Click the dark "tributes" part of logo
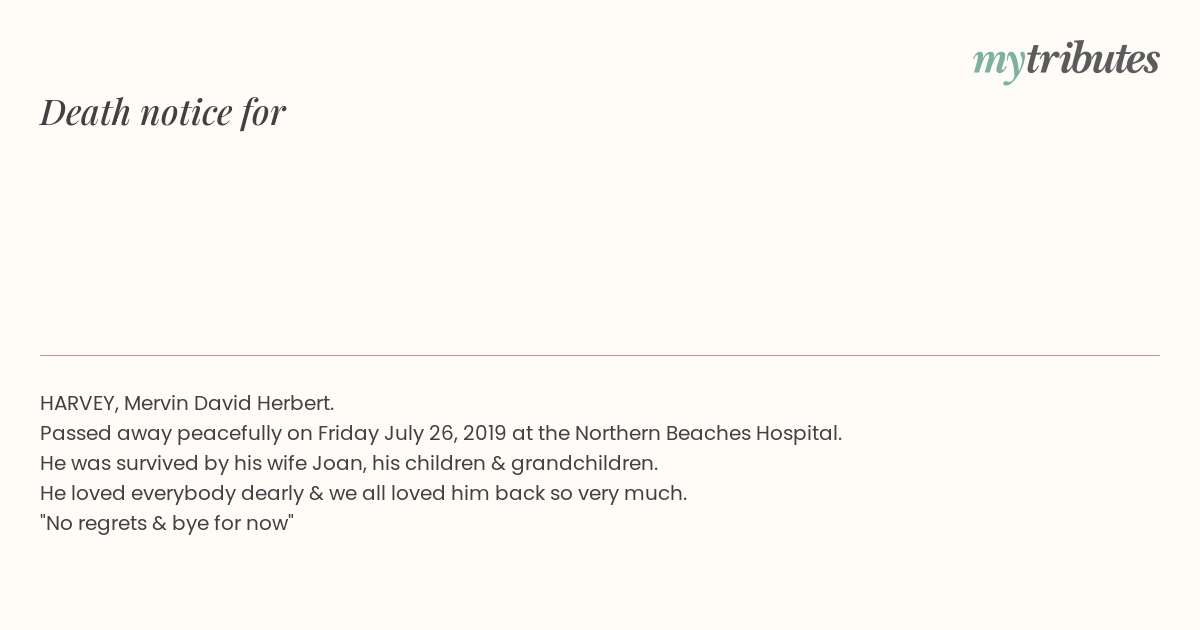The height and width of the screenshot is (630, 1200). tap(1093, 58)
